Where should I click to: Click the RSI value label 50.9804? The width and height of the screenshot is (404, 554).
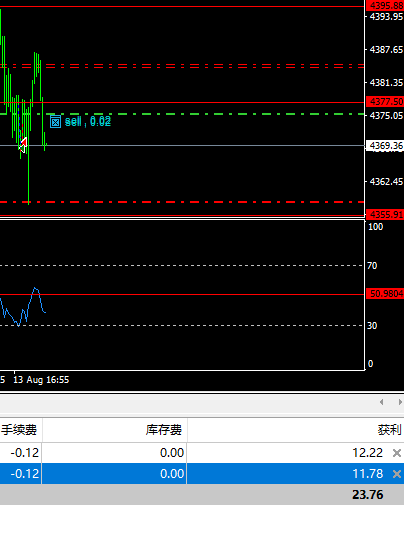pyautogui.click(x=385, y=294)
